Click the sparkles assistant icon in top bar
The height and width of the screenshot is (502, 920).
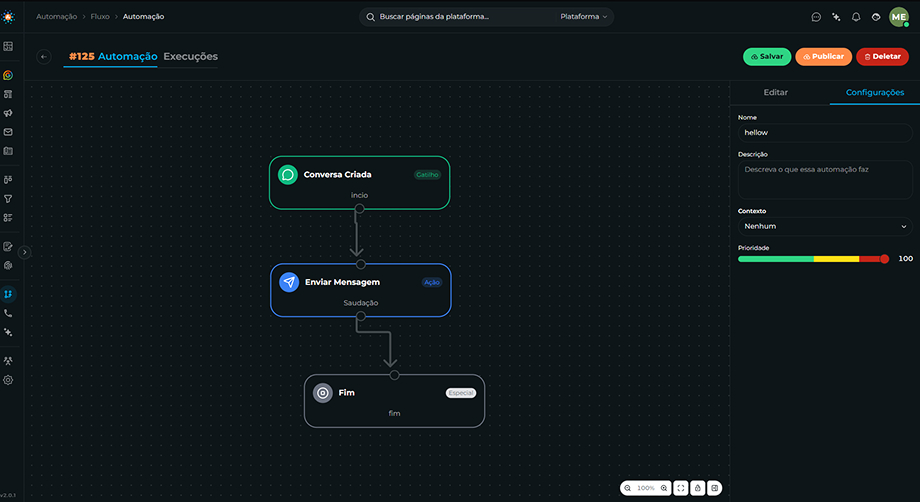click(x=836, y=17)
